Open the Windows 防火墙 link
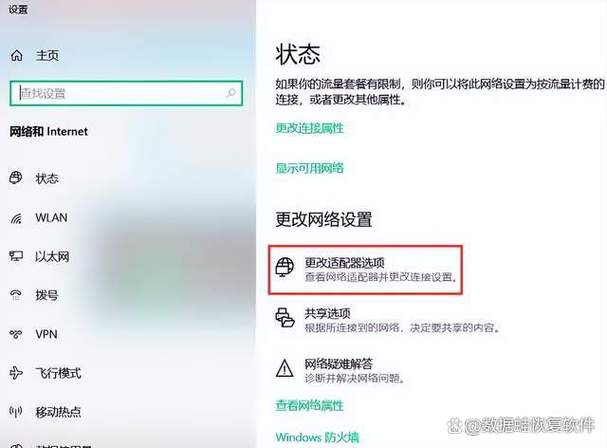 tap(317, 438)
